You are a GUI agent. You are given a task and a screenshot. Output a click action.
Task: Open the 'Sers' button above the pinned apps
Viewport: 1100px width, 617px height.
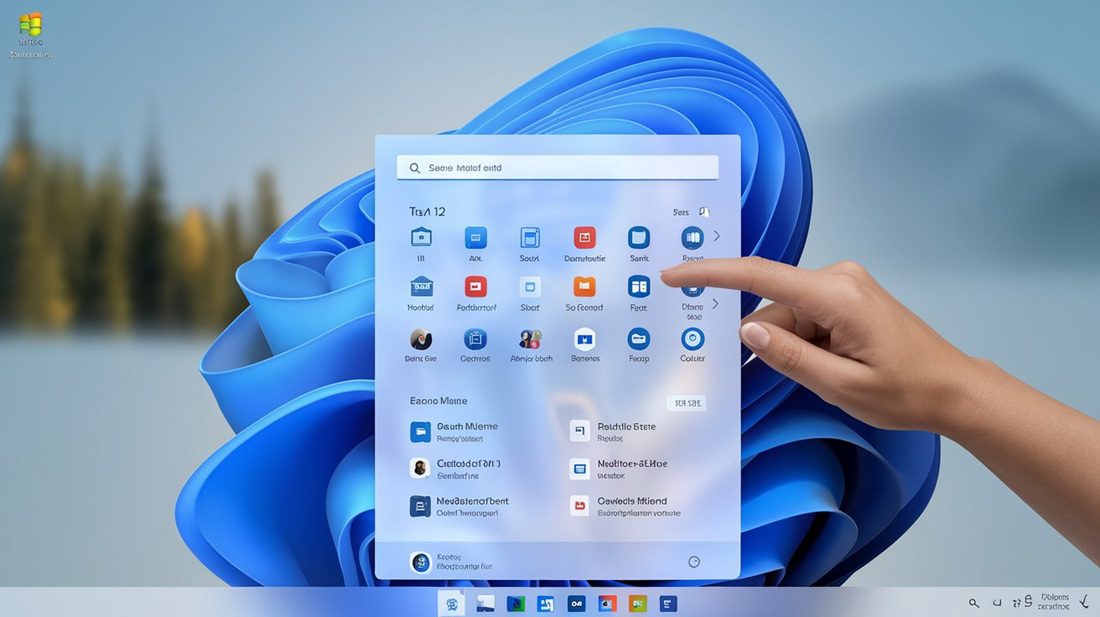pyautogui.click(x=691, y=212)
